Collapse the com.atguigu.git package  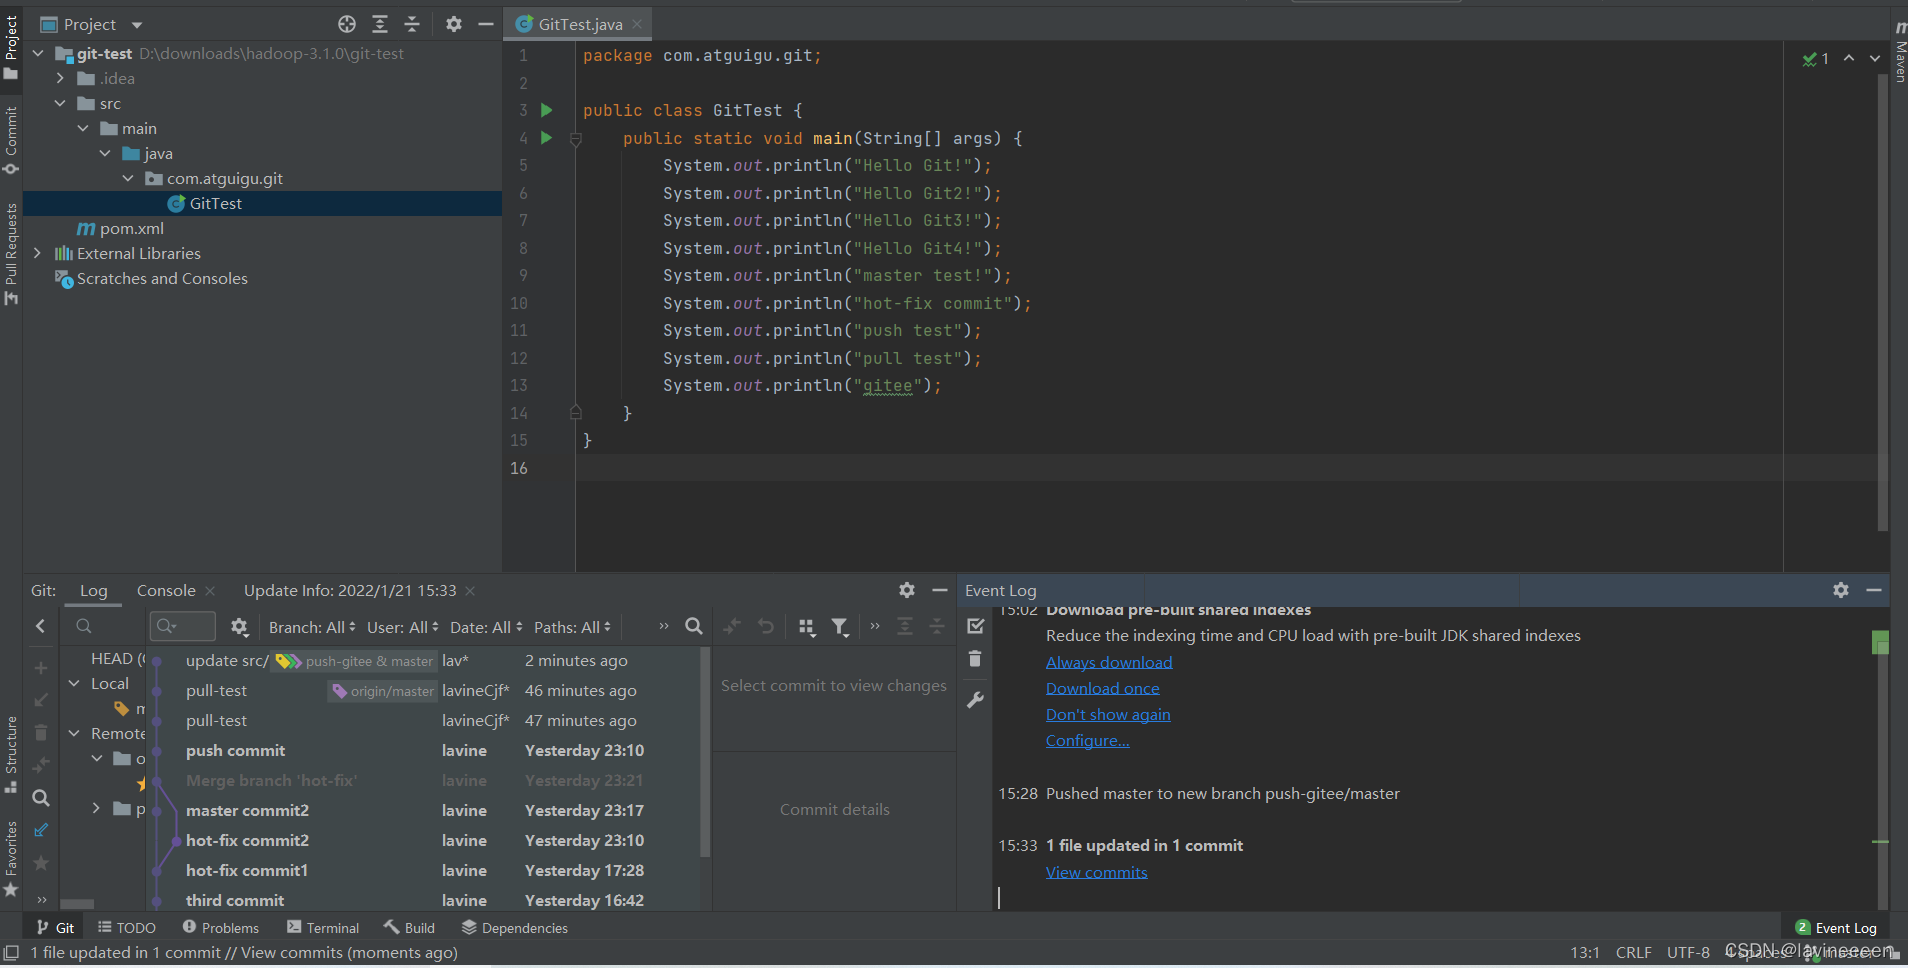tap(128, 178)
